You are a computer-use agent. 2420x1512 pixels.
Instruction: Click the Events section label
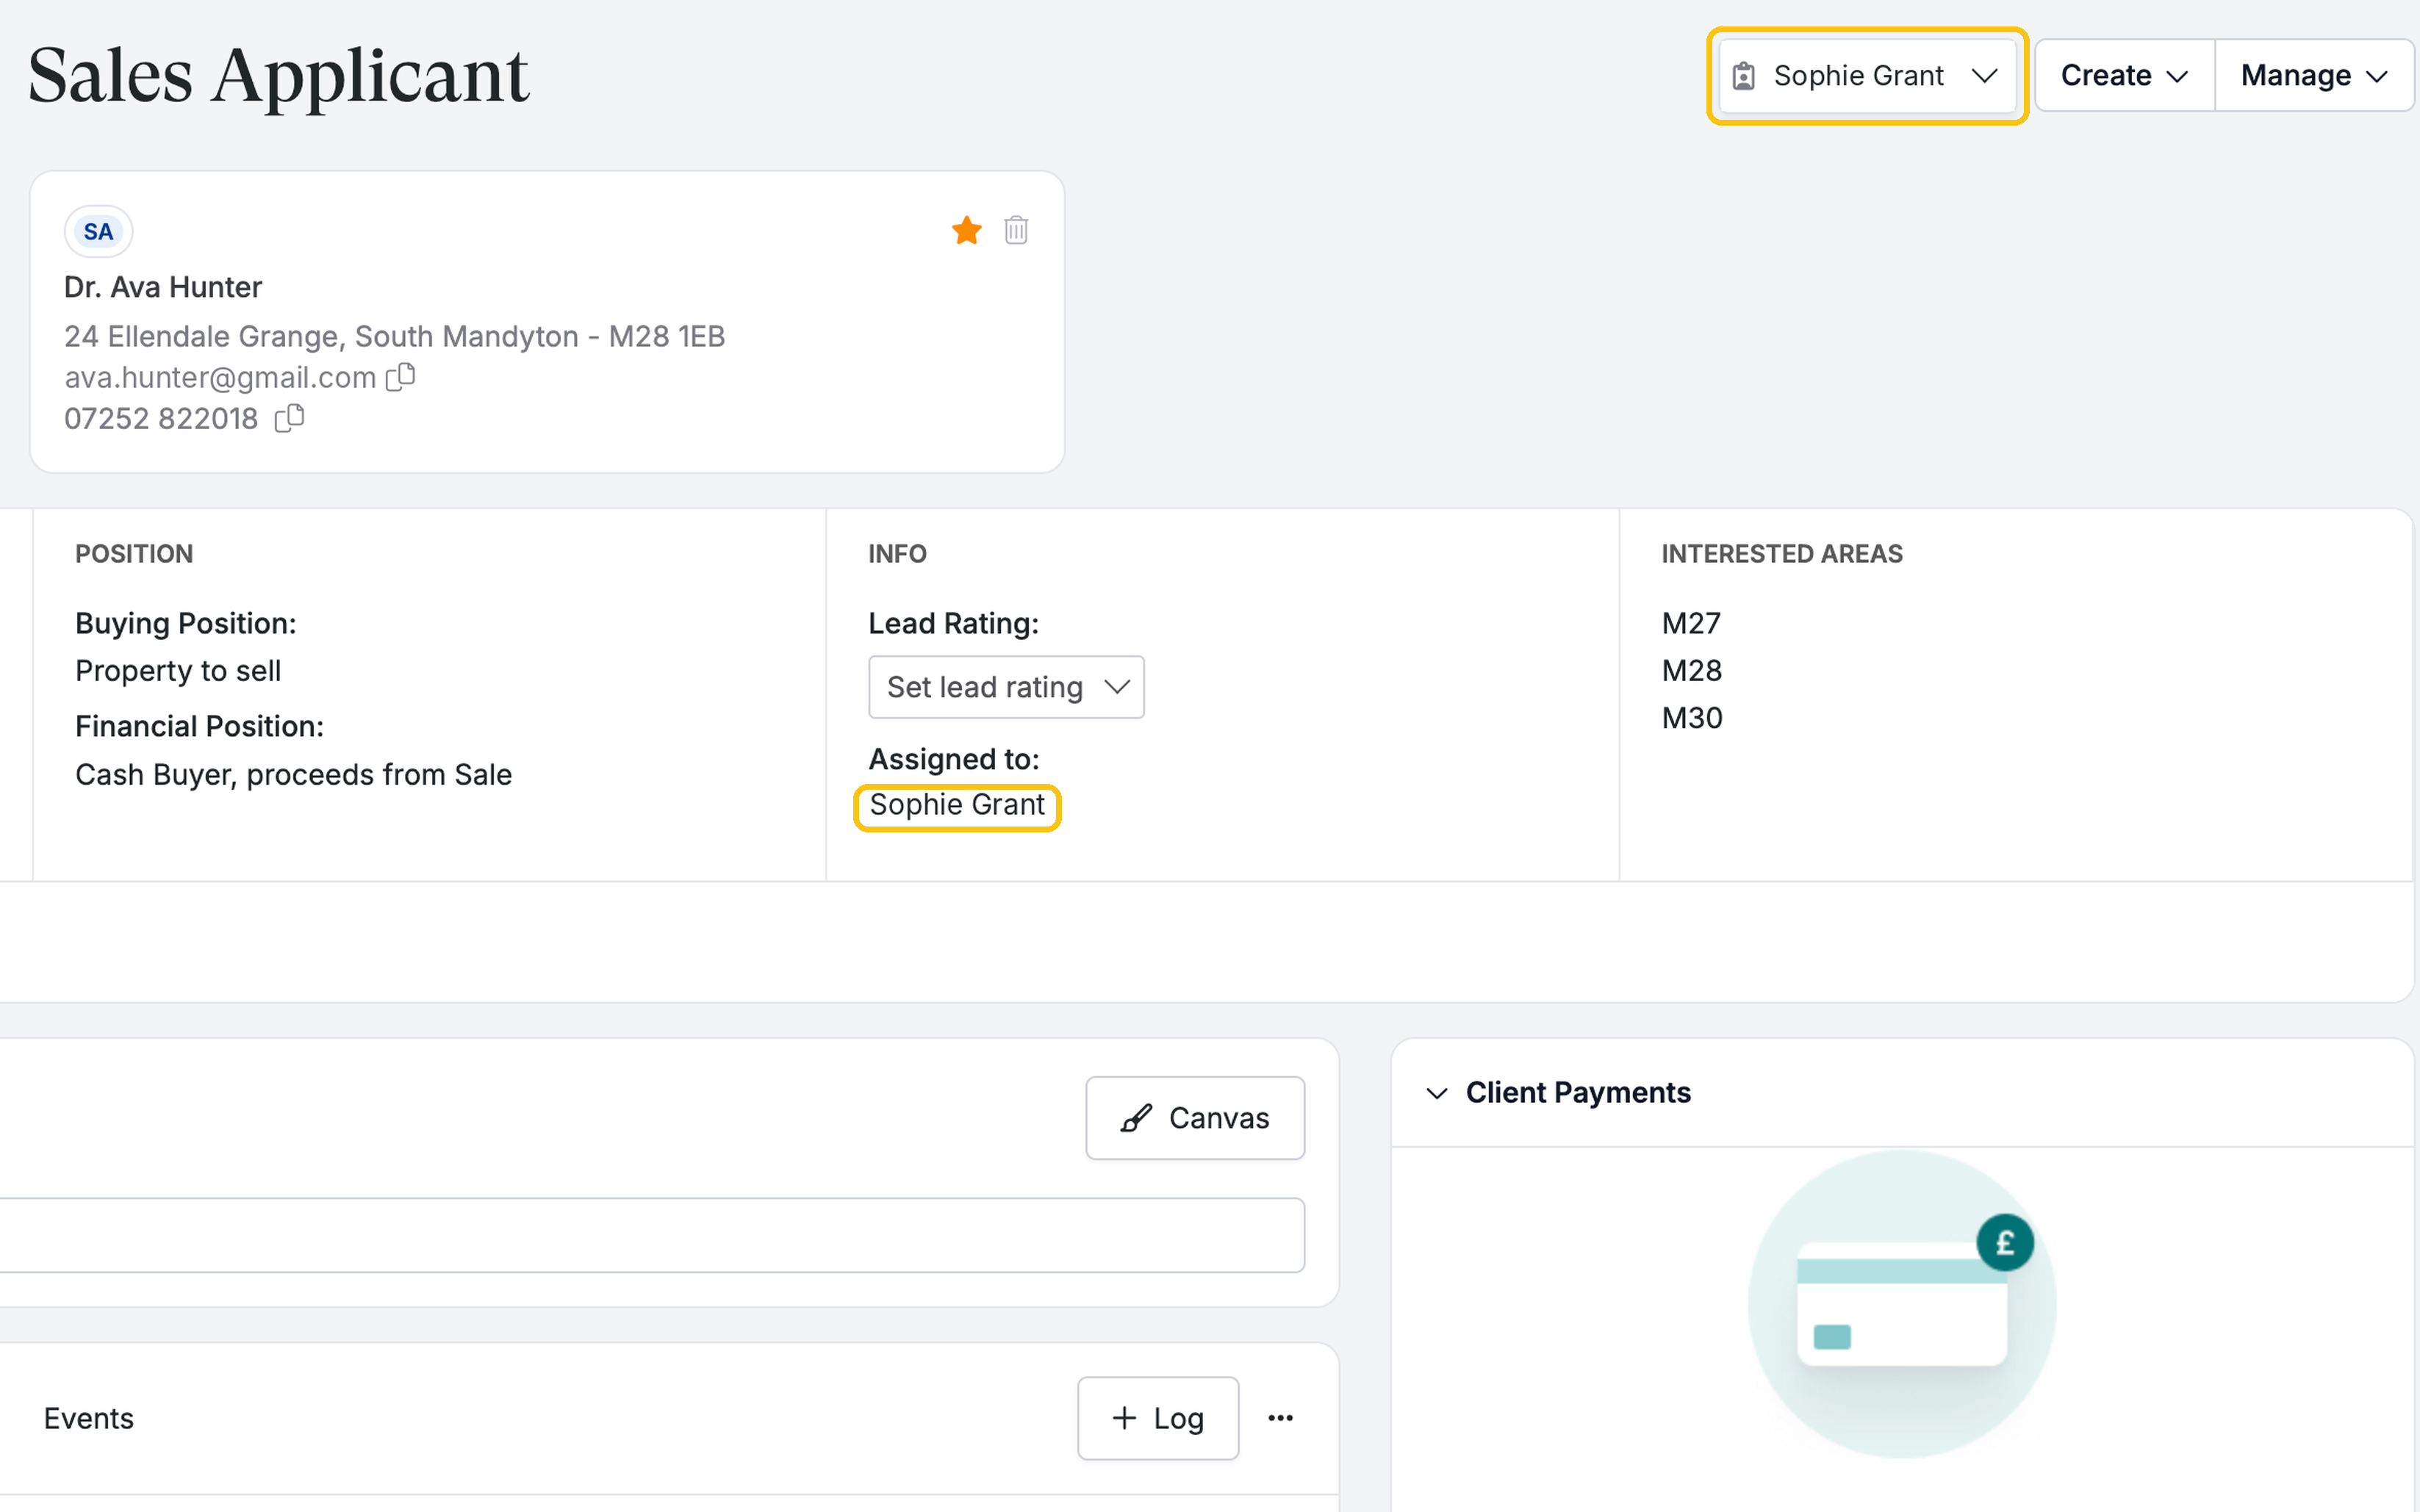pyautogui.click(x=89, y=1418)
